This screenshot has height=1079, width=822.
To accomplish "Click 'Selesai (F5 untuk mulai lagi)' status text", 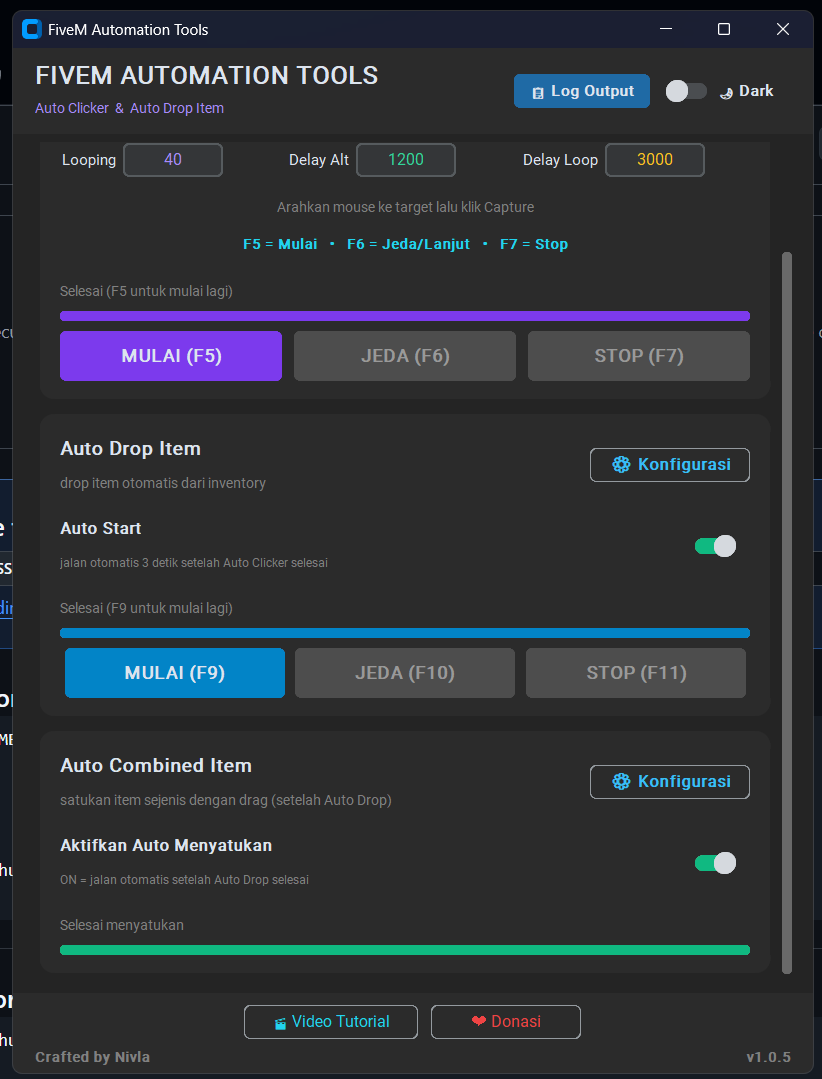I will [x=147, y=291].
